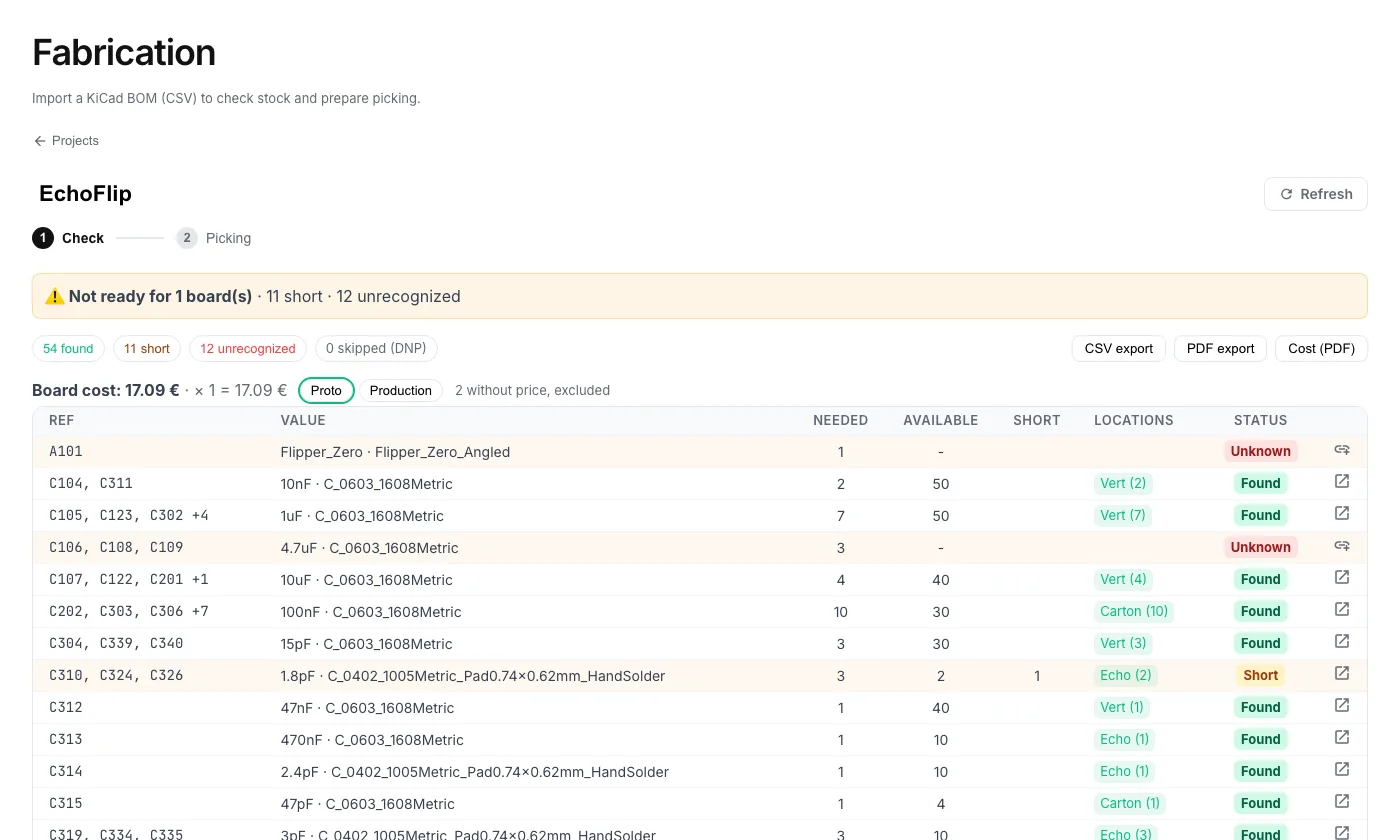Viewport: 1400px width, 840px height.
Task: Click the Unknown badge for C106 row
Action: 1260,547
